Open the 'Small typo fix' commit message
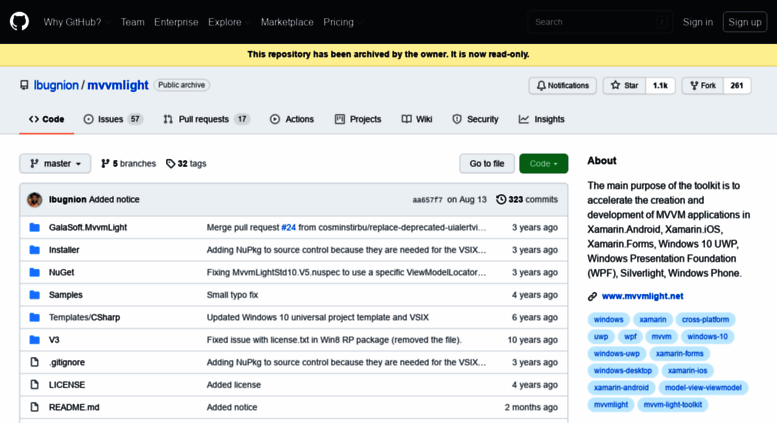Viewport: 777px width, 423px height. point(232,295)
